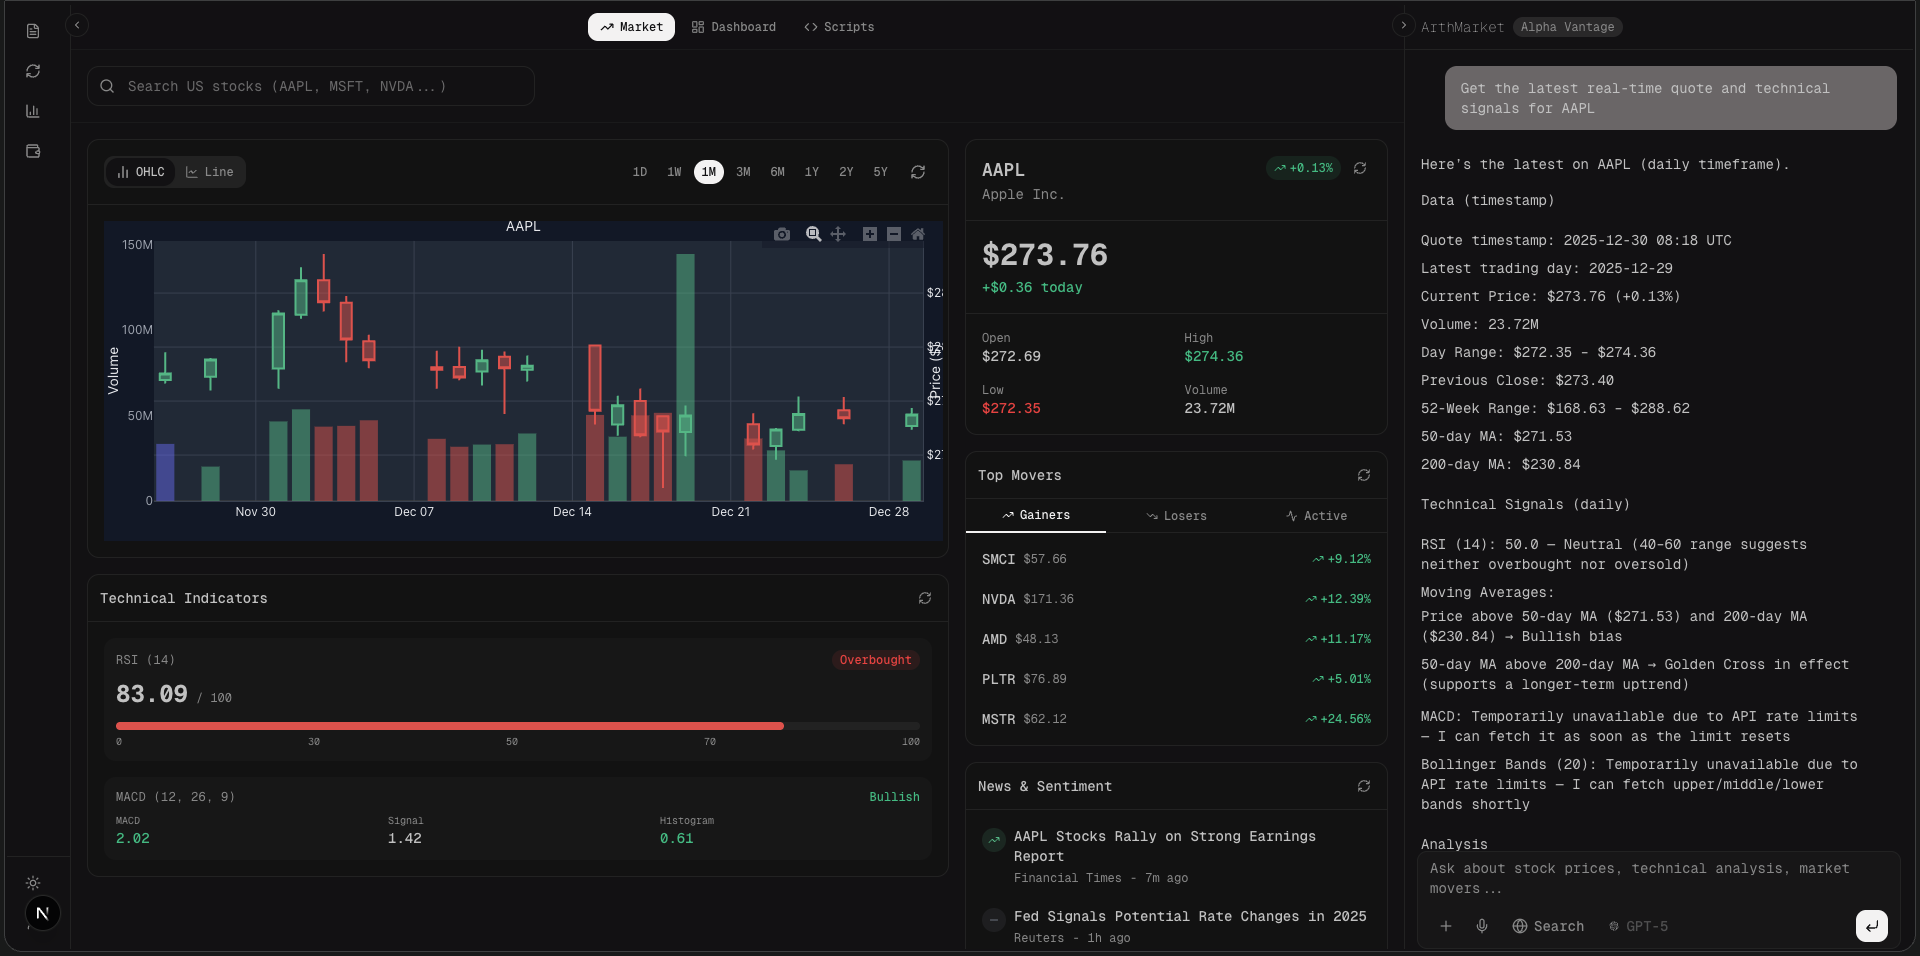Download chart snapshot with camera icon
The width and height of the screenshot is (1920, 956).
(x=782, y=234)
